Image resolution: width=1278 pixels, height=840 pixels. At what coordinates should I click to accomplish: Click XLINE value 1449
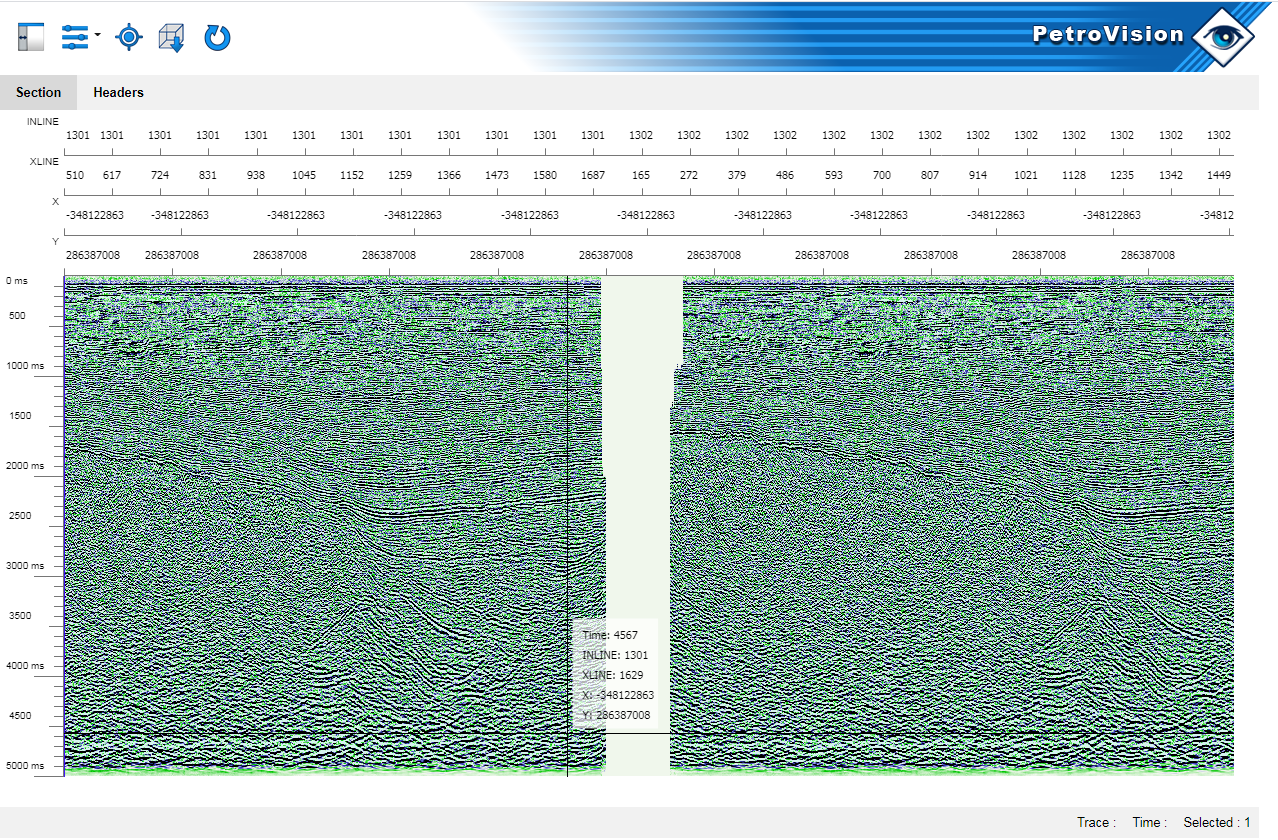click(x=1219, y=175)
